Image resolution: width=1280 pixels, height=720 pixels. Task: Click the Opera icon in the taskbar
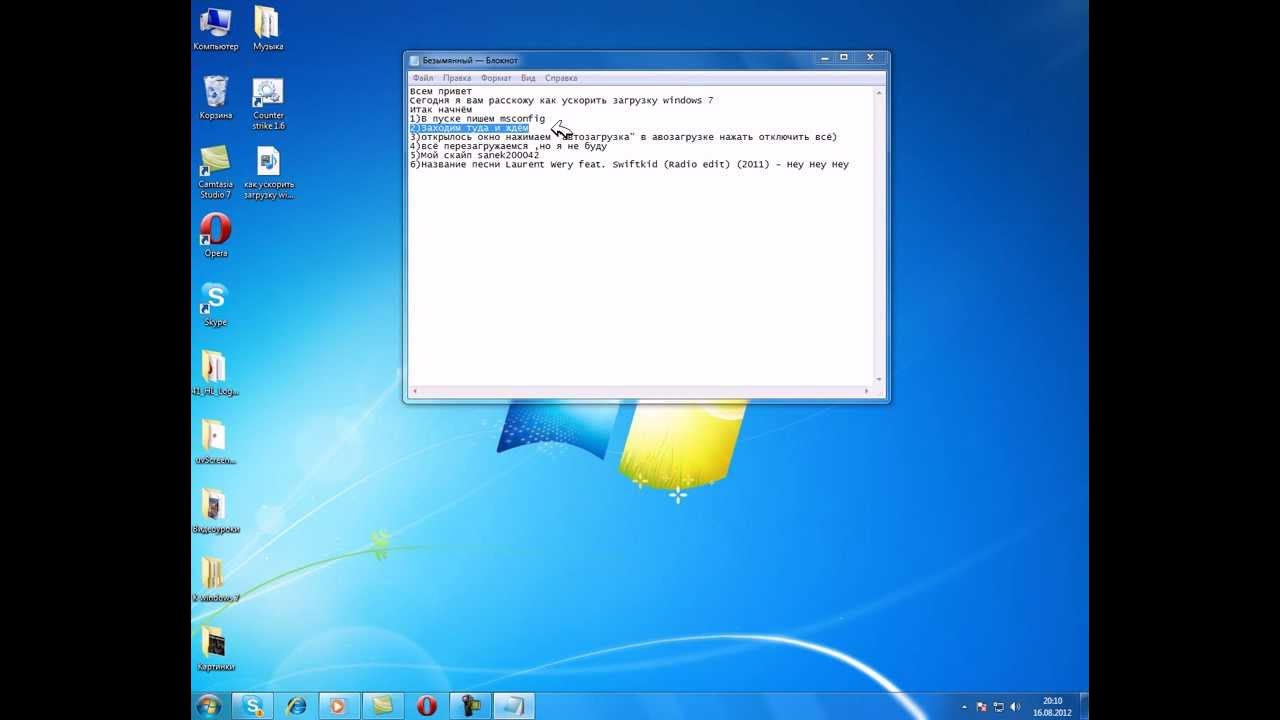tap(426, 706)
